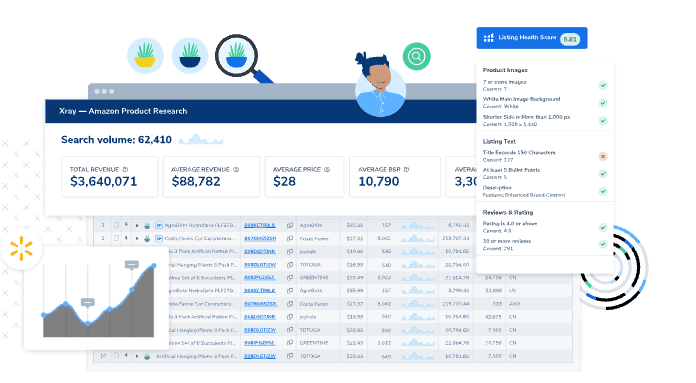Click the Listing Health Score bars icon
This screenshot has height=383, width=696.
click(489, 38)
